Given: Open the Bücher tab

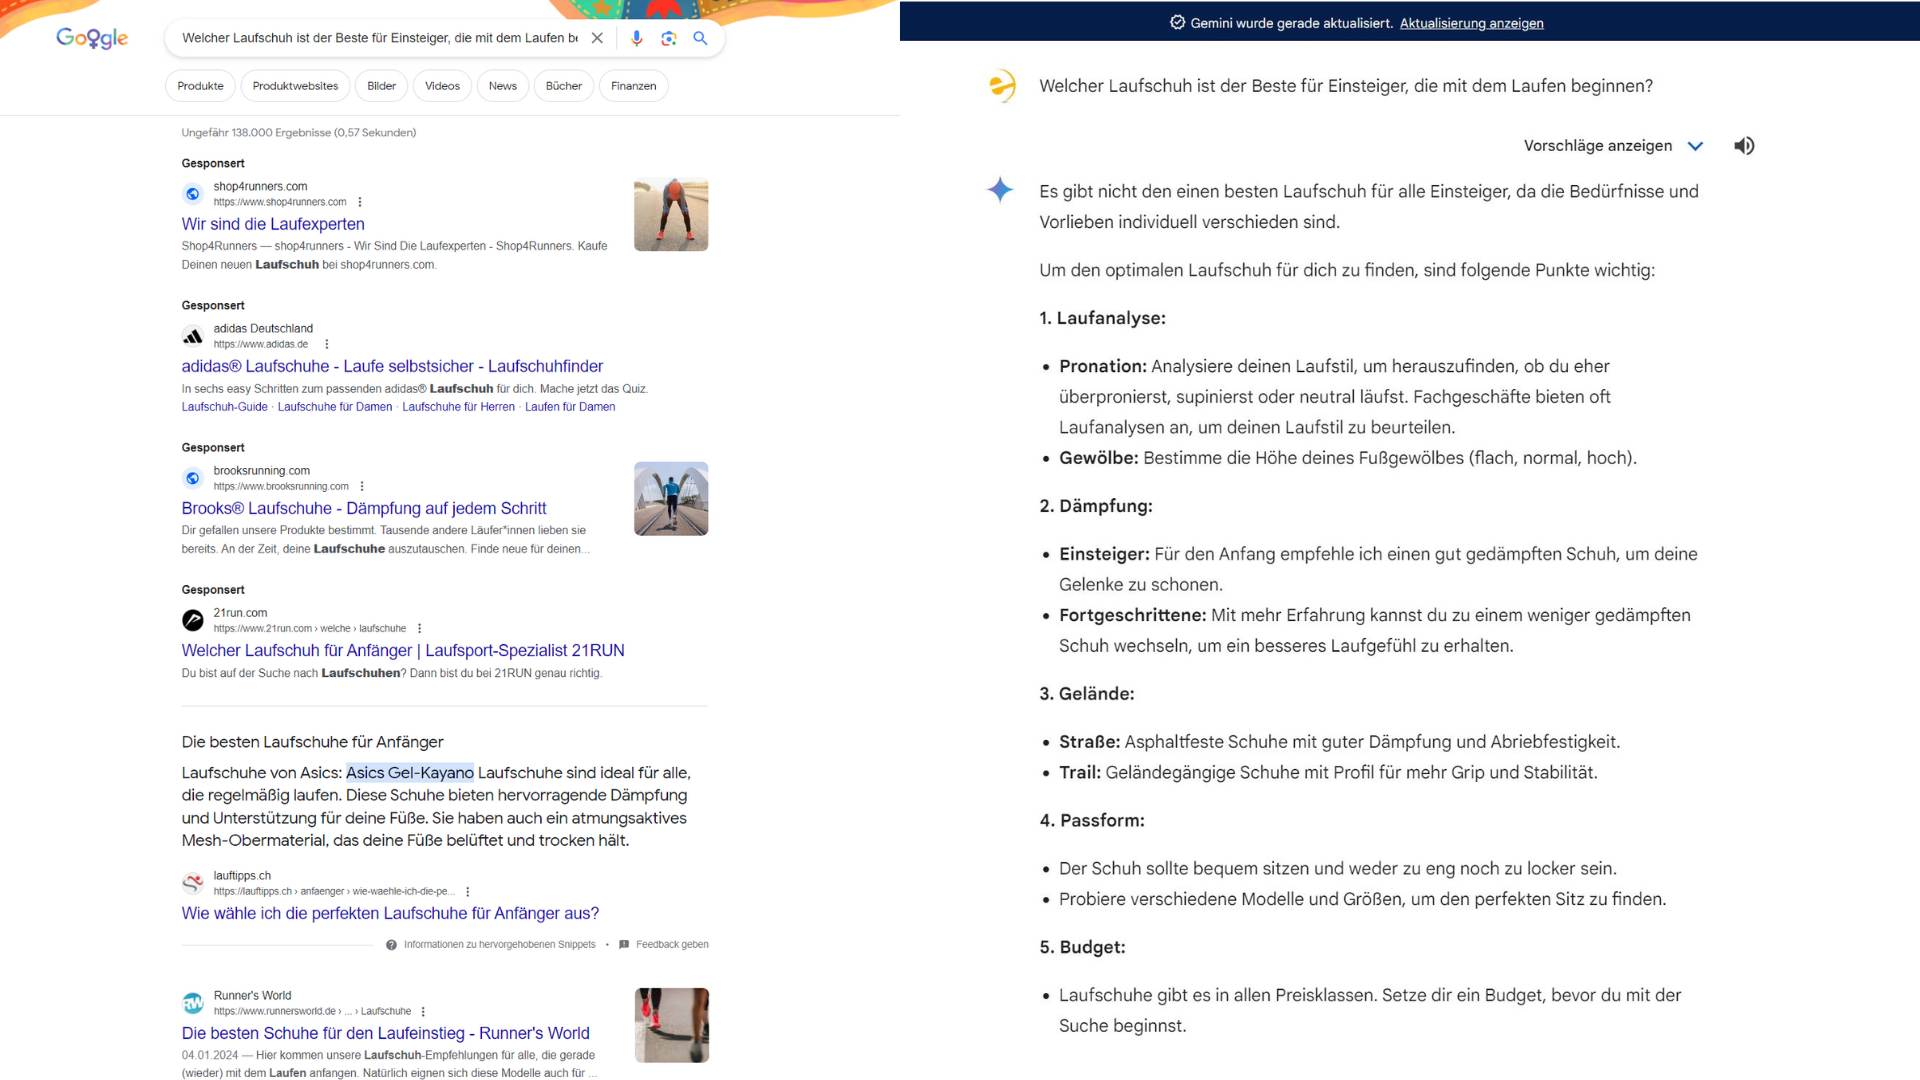Looking at the screenshot, I should [564, 86].
